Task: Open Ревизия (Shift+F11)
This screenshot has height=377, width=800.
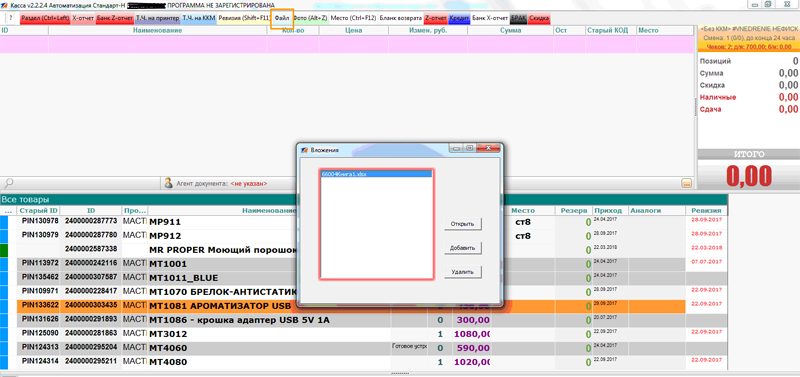Action: (243, 18)
